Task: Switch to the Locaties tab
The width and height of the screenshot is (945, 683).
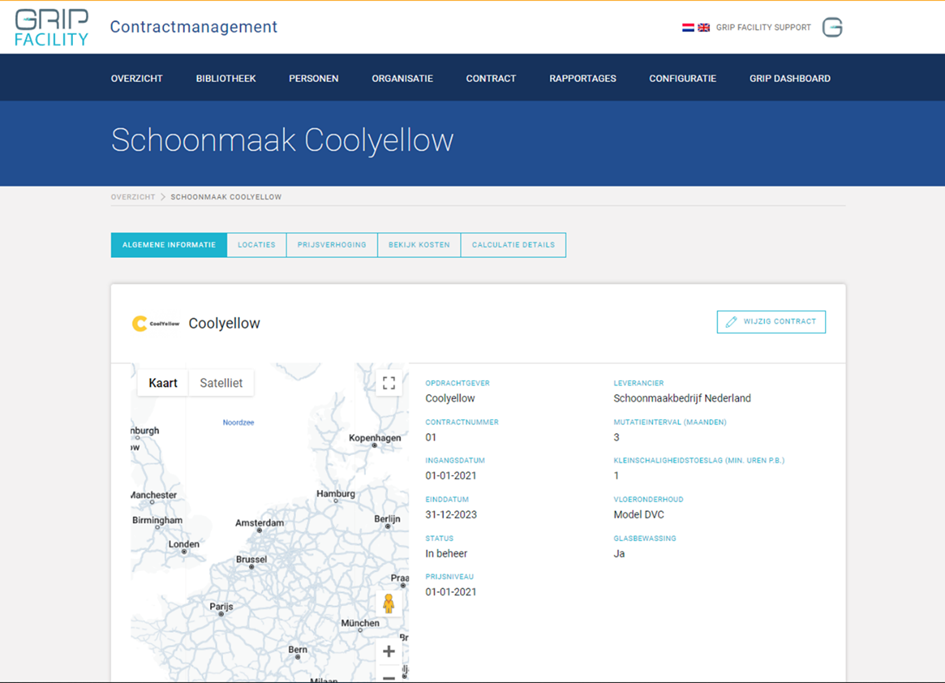Action: pyautogui.click(x=257, y=245)
